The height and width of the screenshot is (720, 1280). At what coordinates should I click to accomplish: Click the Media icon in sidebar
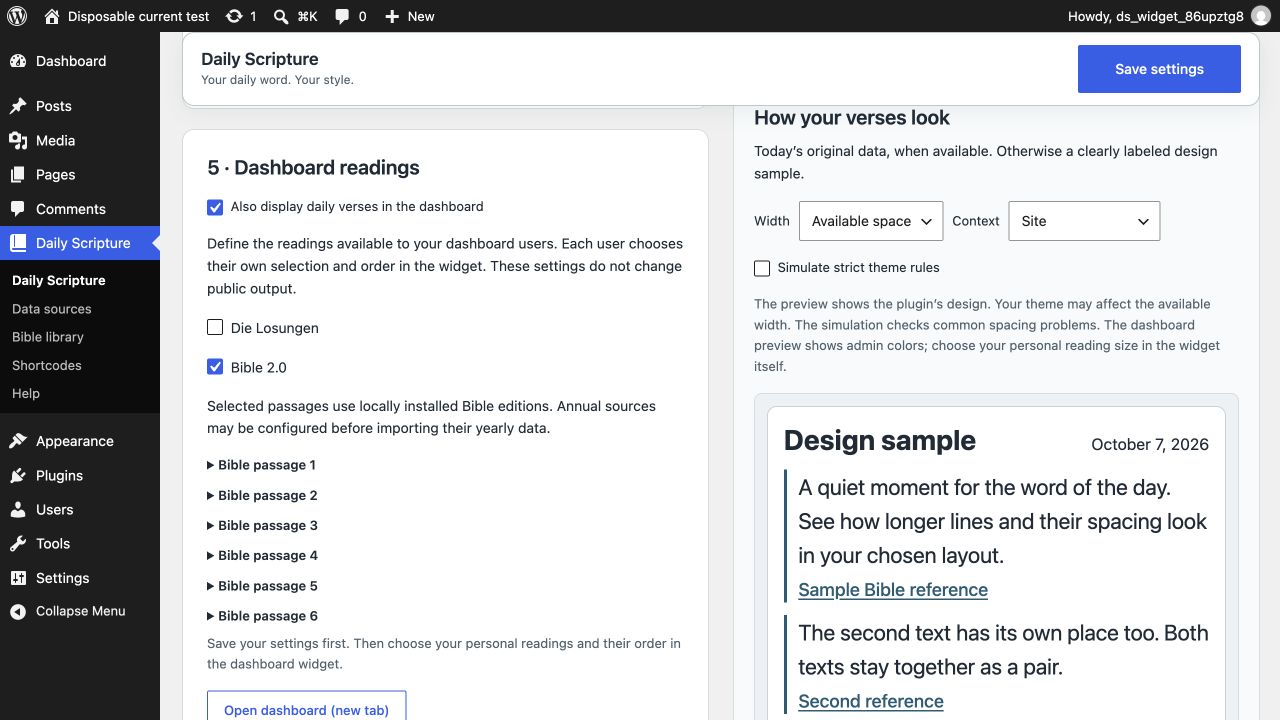[18, 140]
